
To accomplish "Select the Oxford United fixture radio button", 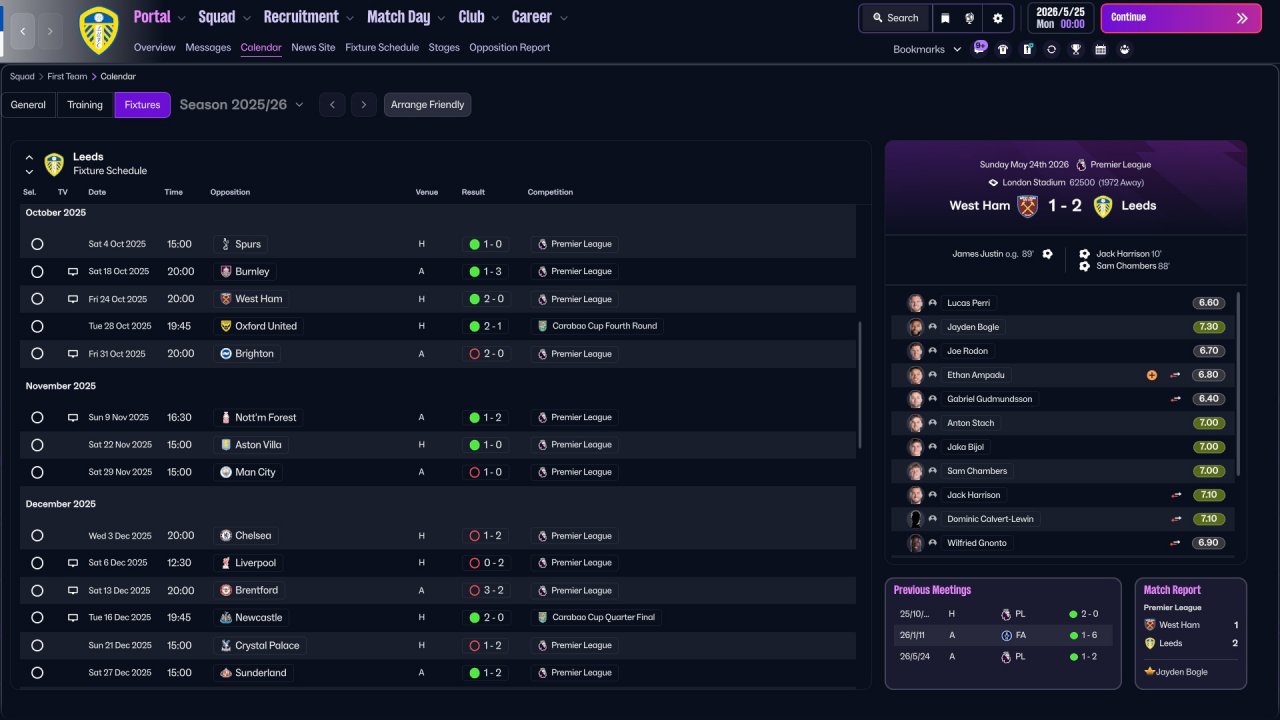I will (x=37, y=326).
